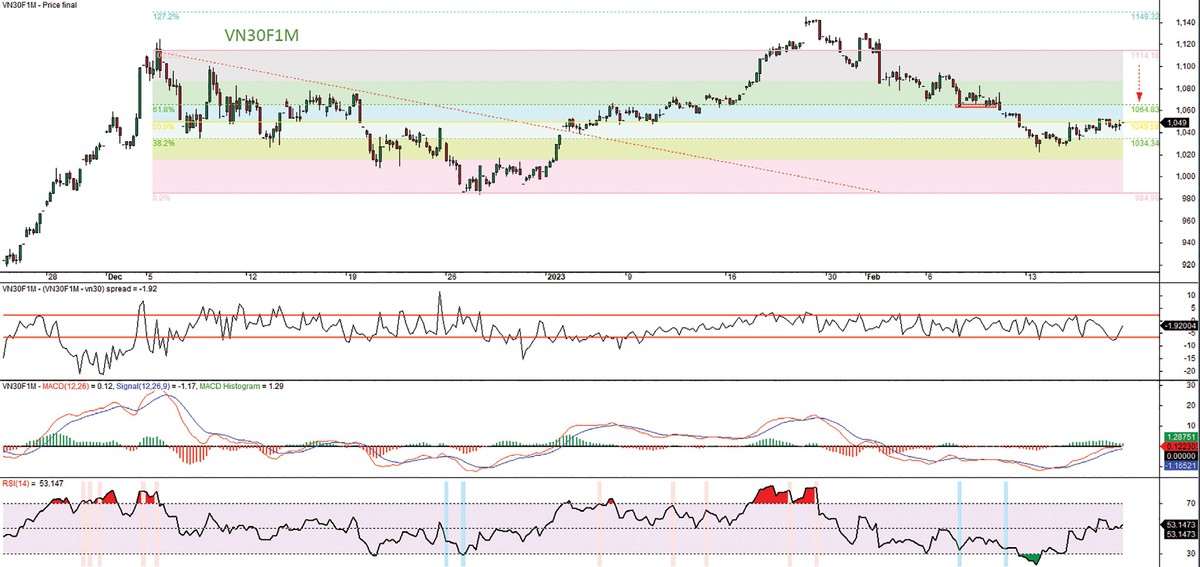
Task: Click the spread value tag -1.92004
Action: click(x=1180, y=325)
